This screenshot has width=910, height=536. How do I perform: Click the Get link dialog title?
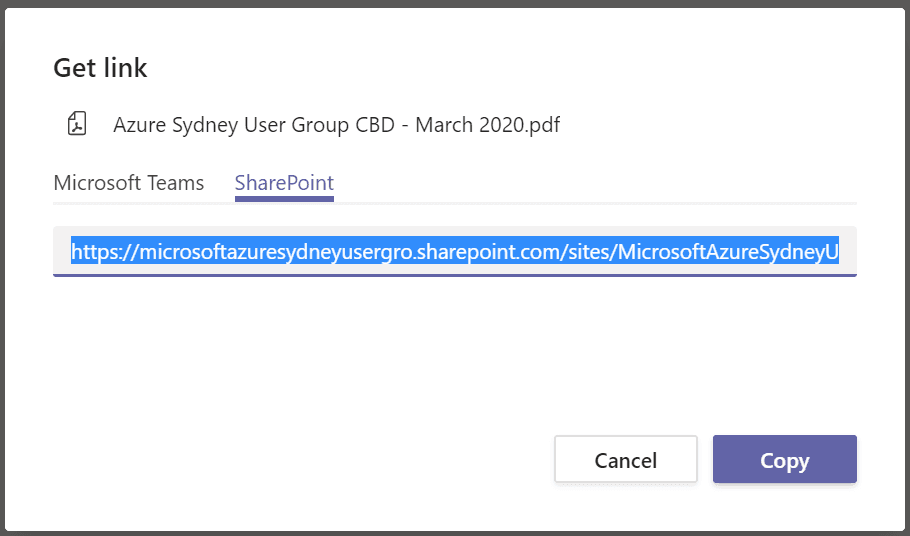[100, 68]
